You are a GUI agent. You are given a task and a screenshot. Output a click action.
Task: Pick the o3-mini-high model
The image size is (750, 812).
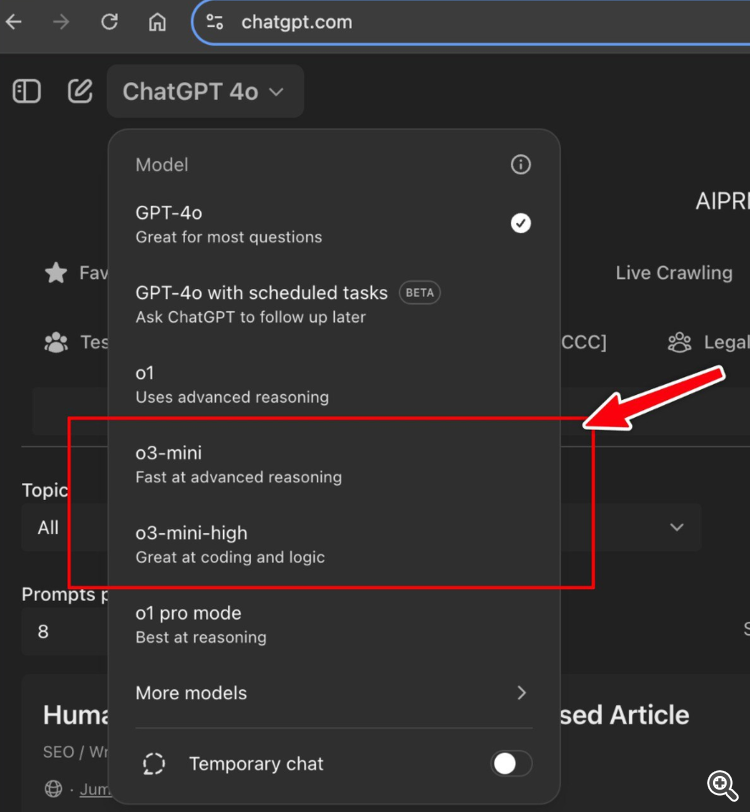334,544
